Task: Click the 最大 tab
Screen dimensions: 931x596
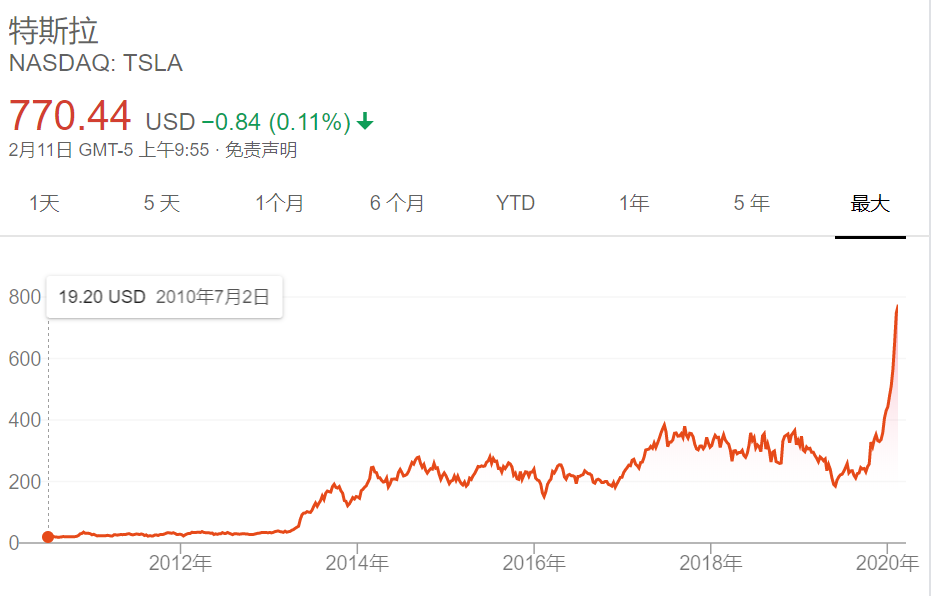Action: tap(870, 204)
